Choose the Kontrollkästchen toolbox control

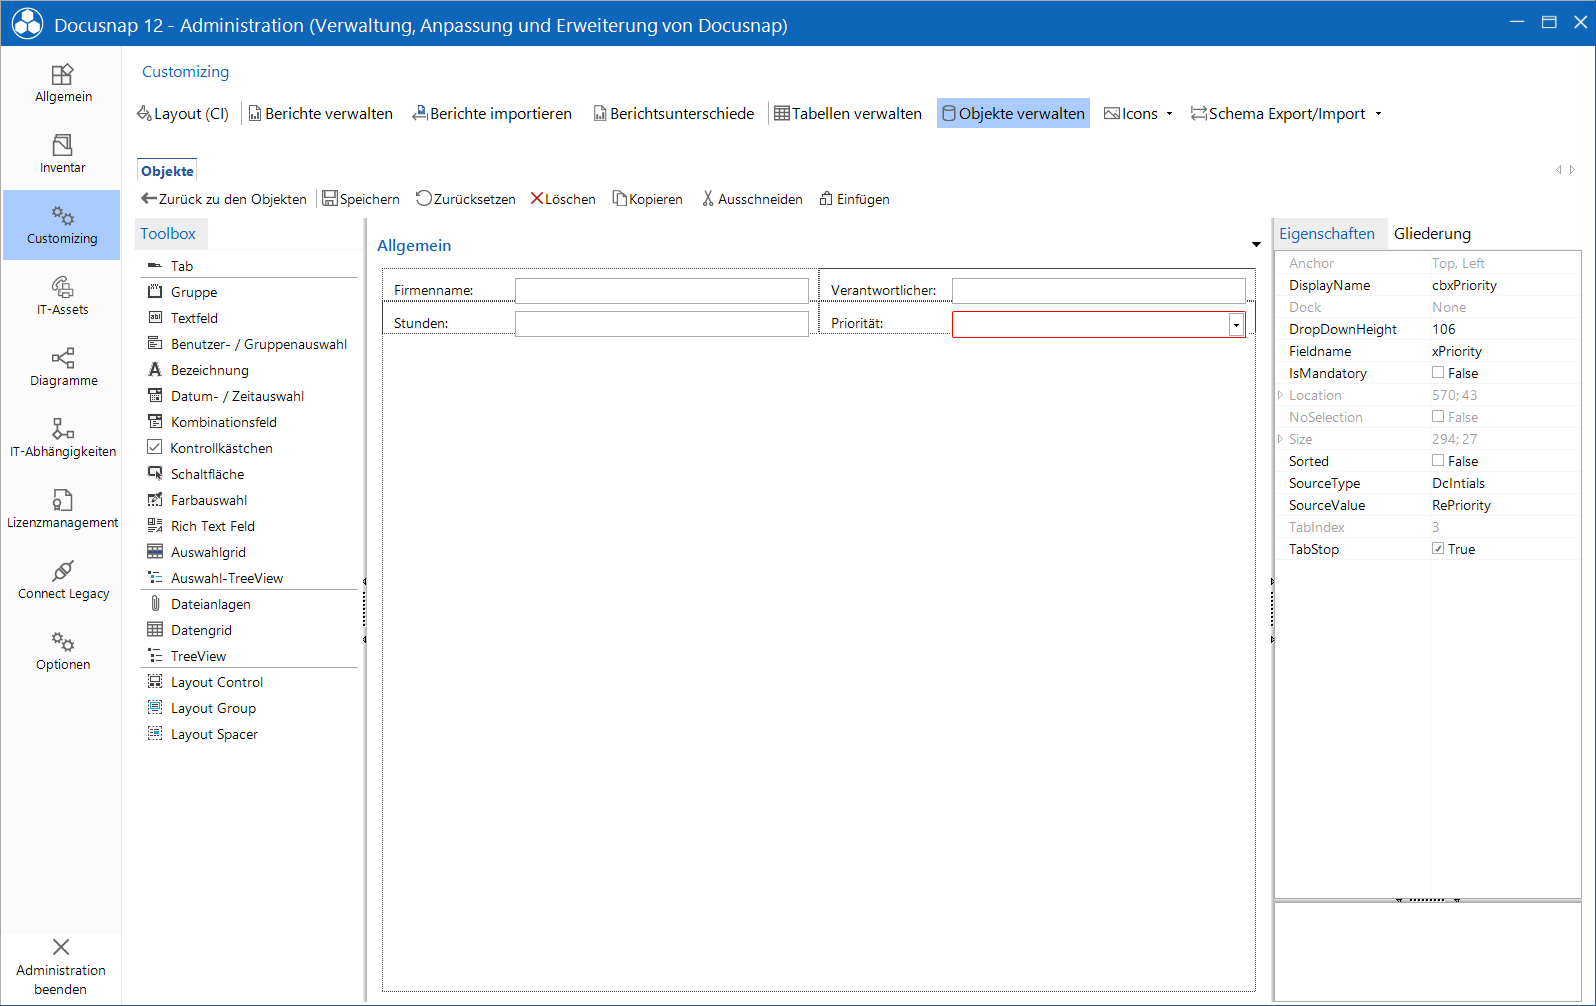[x=221, y=448]
